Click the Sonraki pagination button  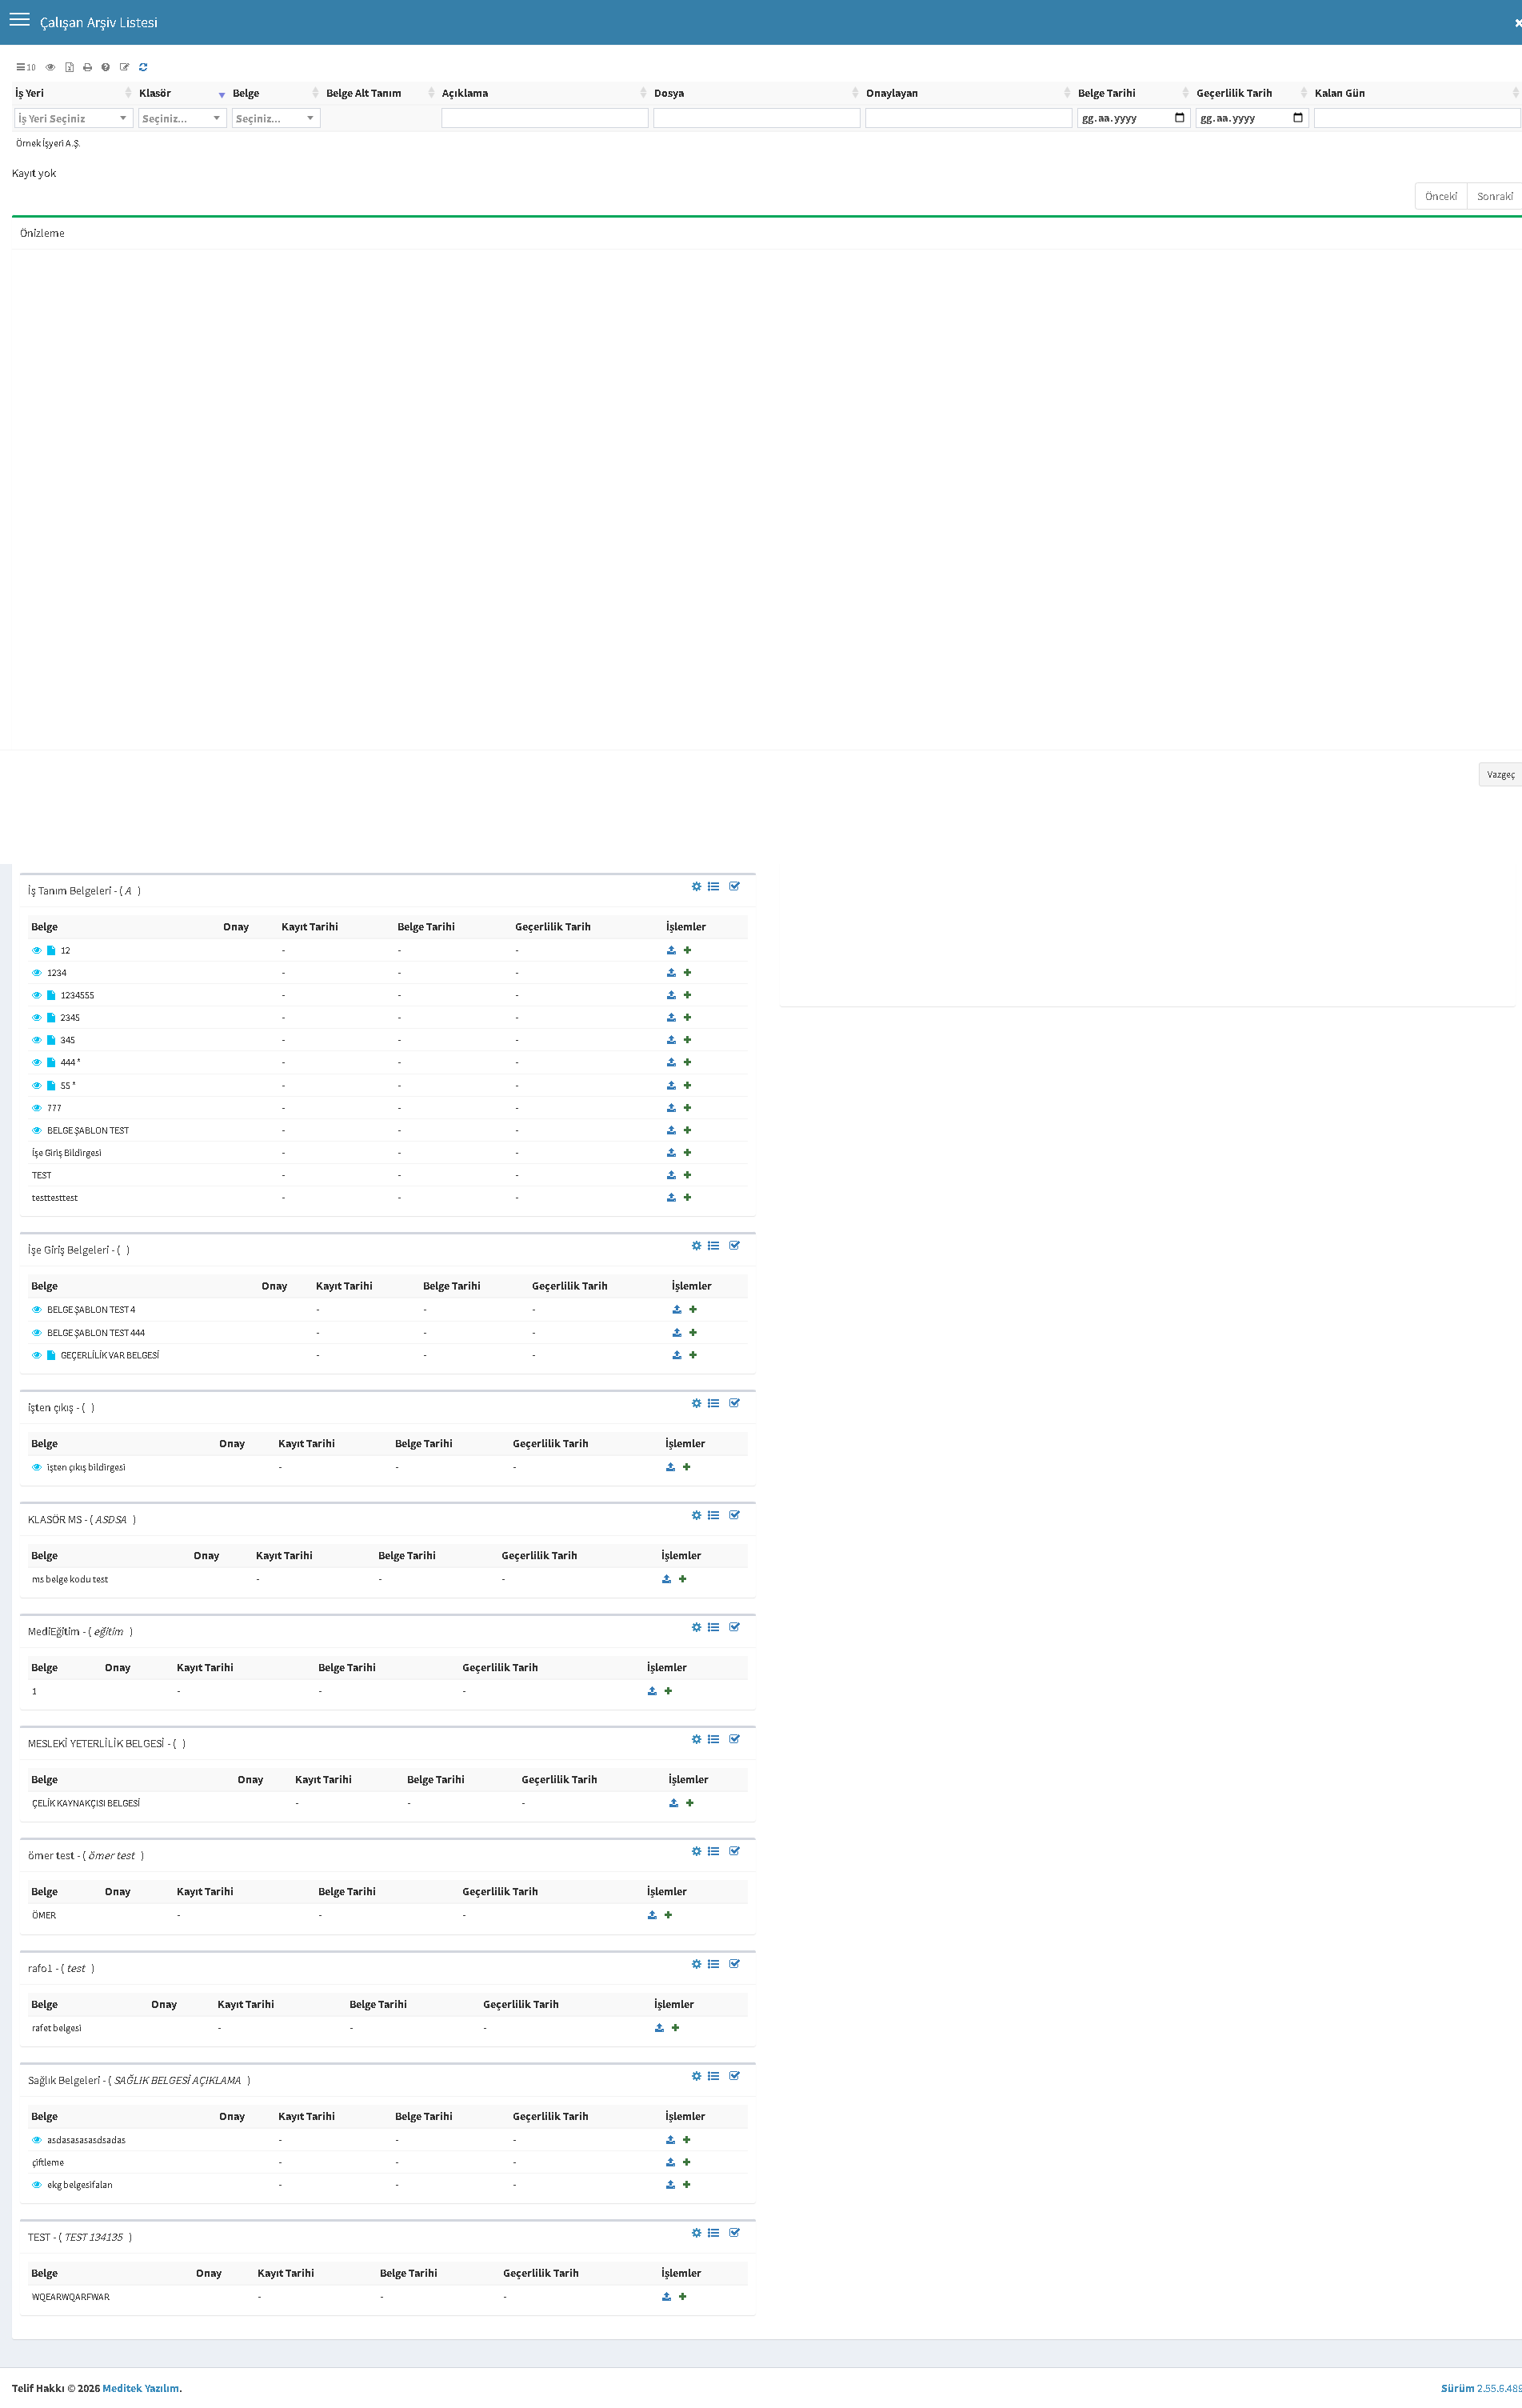1495,196
